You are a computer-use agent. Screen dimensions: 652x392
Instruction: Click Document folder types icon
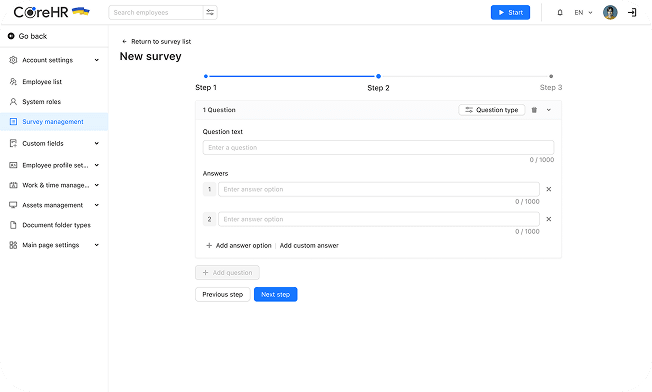pos(13,225)
